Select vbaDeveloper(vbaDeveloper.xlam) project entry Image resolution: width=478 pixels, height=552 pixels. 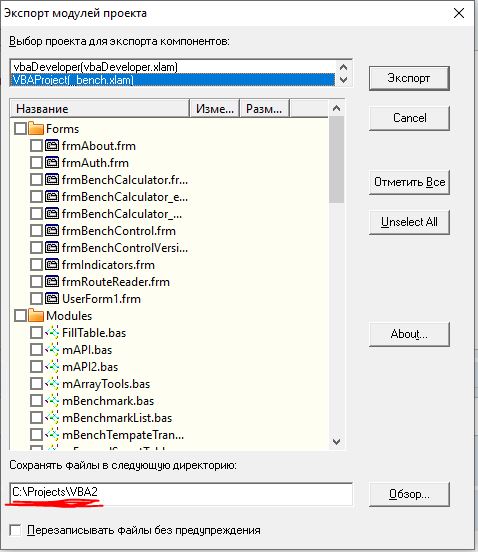[172, 67]
